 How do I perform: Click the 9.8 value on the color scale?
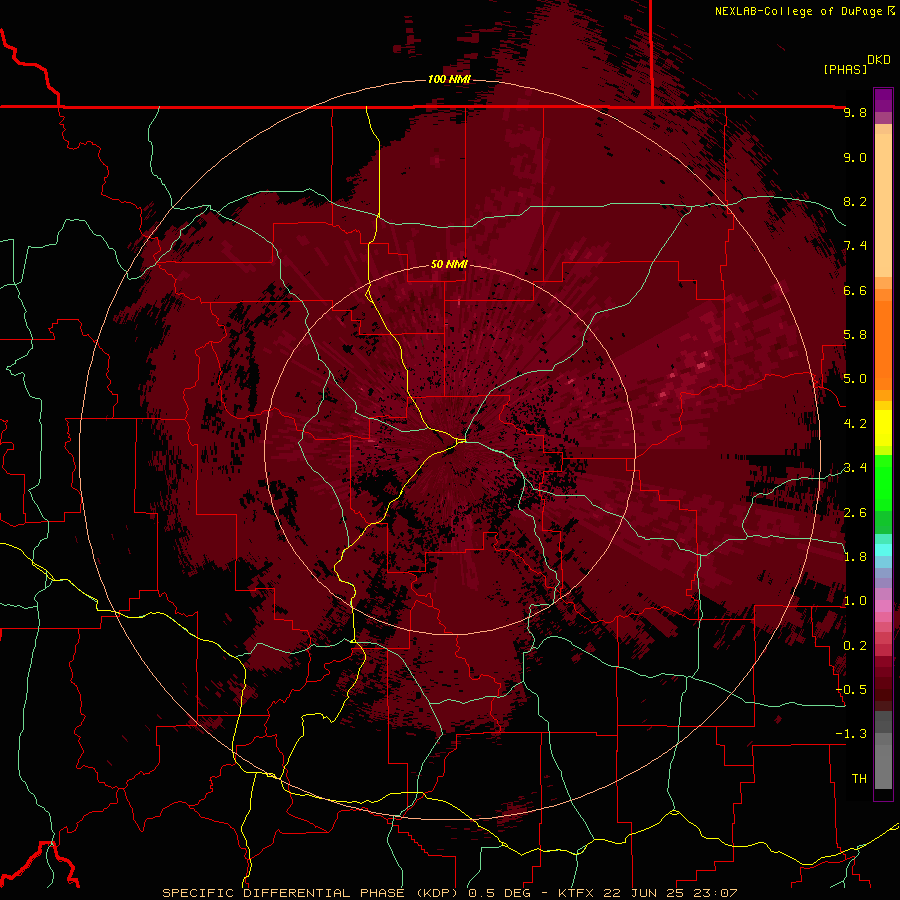coord(855,112)
